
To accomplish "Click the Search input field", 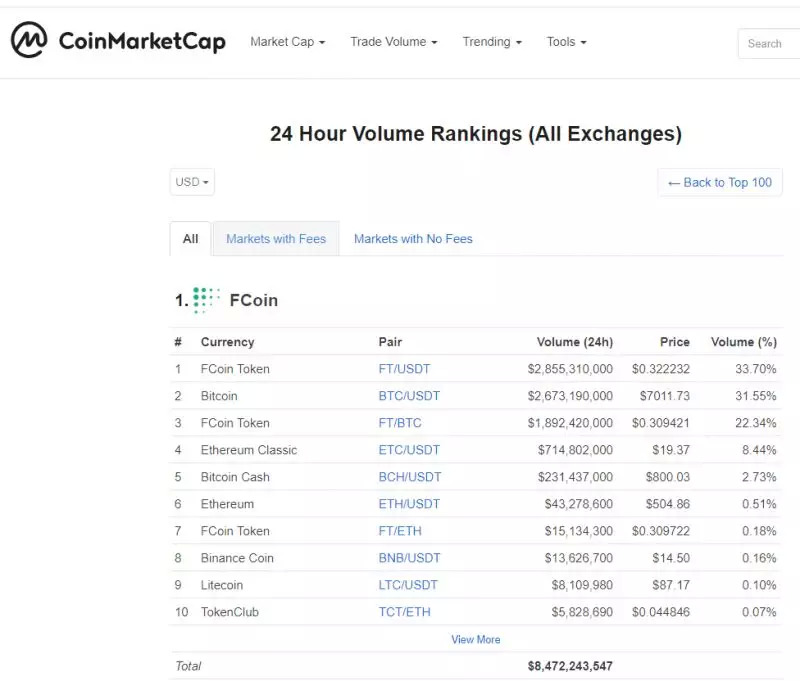I will pos(768,43).
